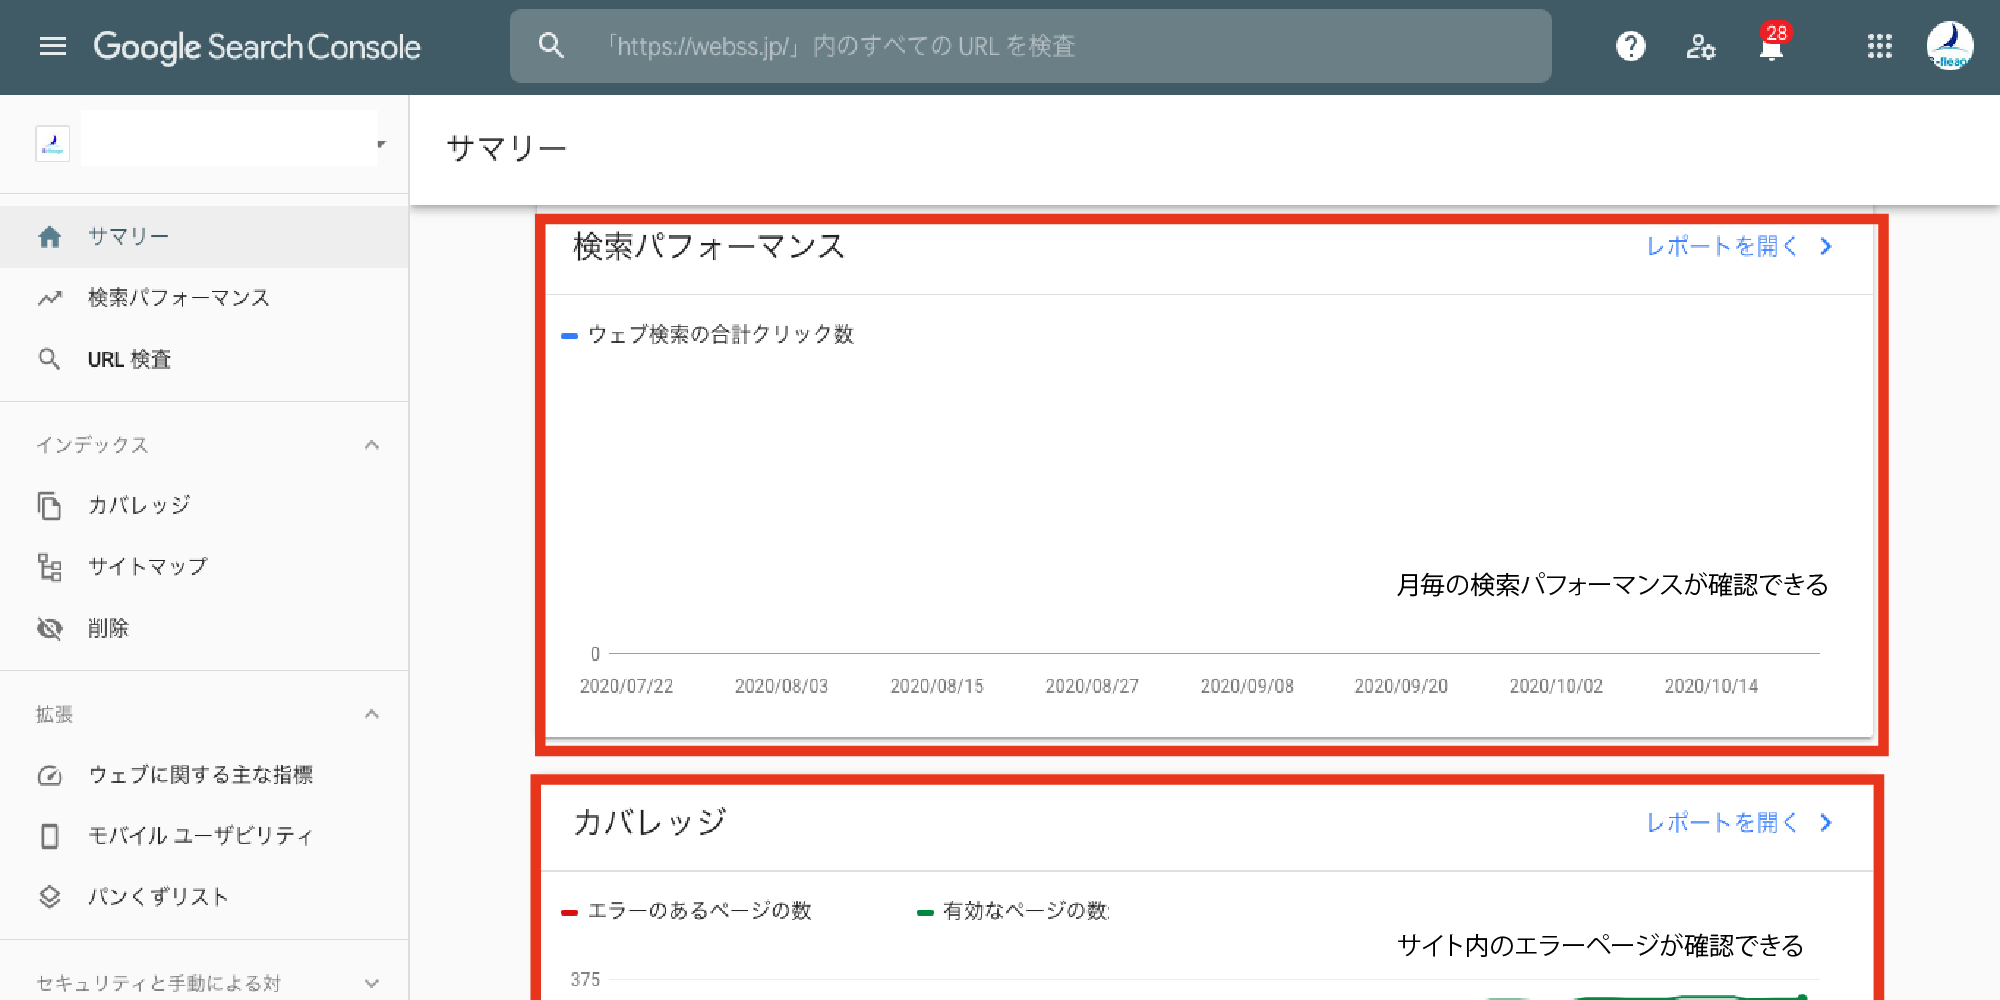This screenshot has width=2000, height=1000.
Task: Click the trend line icon for 検索パフォーマンス
Action: pyautogui.click(x=50, y=298)
